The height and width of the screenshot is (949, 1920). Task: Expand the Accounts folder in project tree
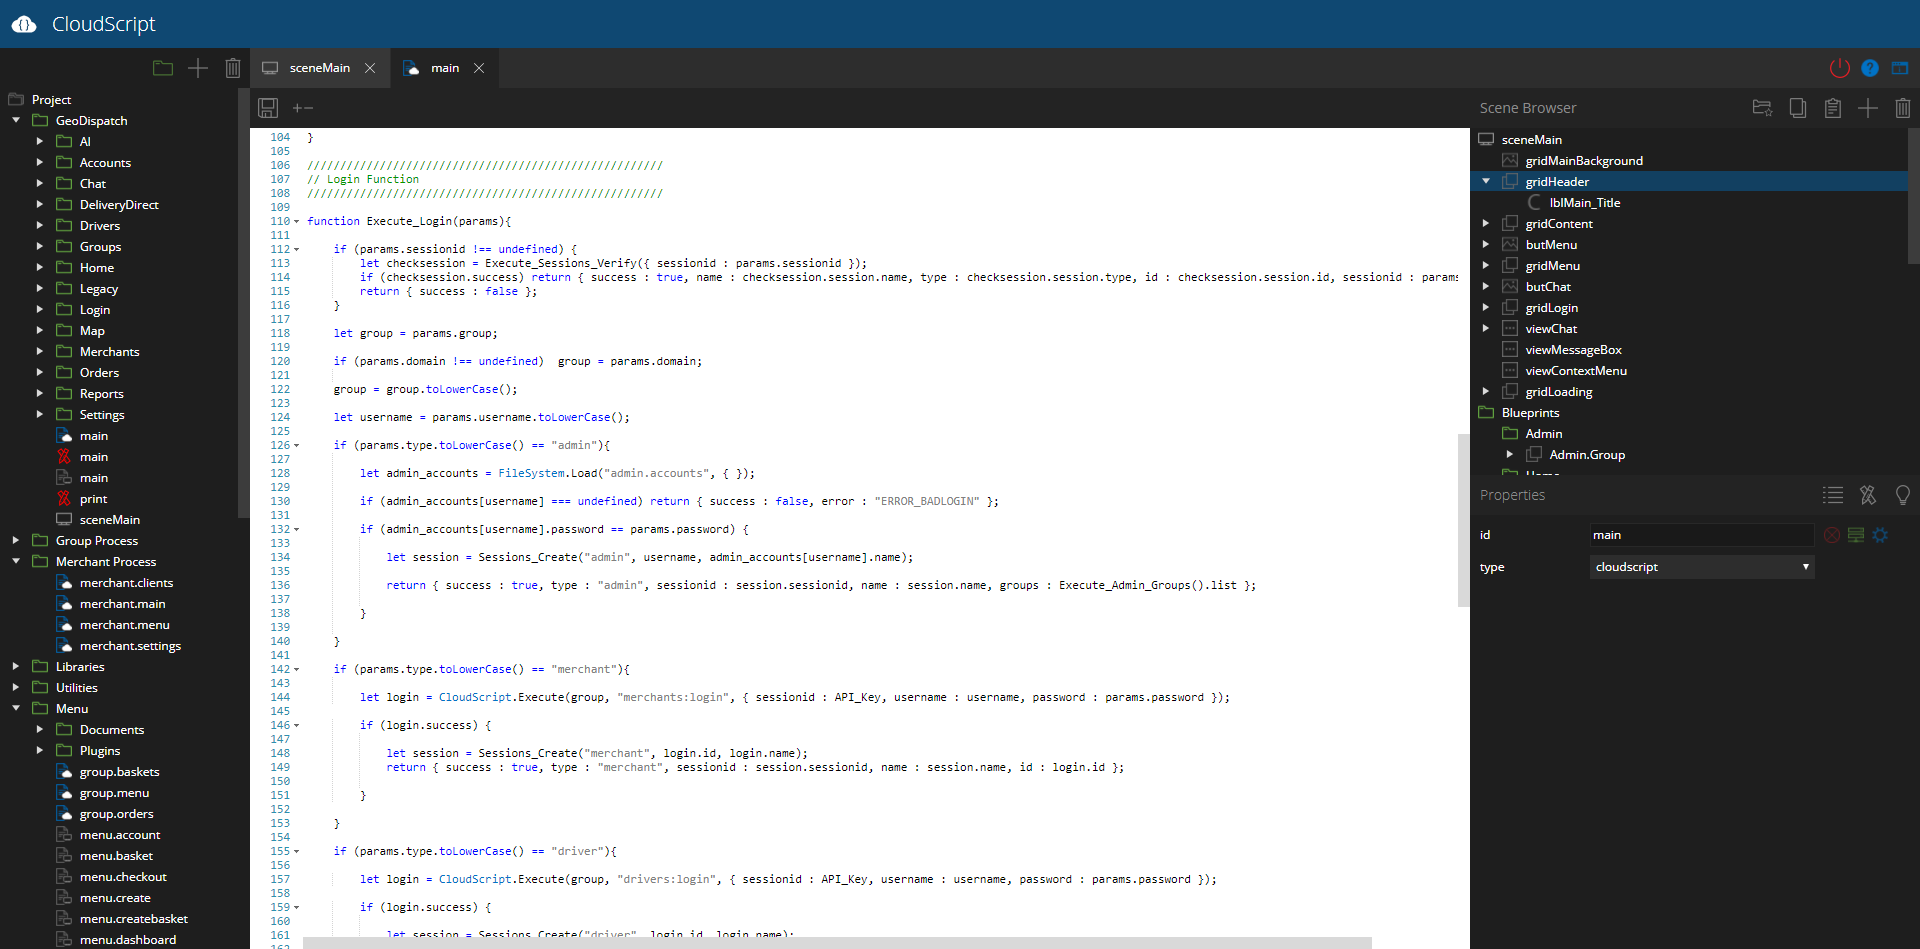click(x=40, y=163)
